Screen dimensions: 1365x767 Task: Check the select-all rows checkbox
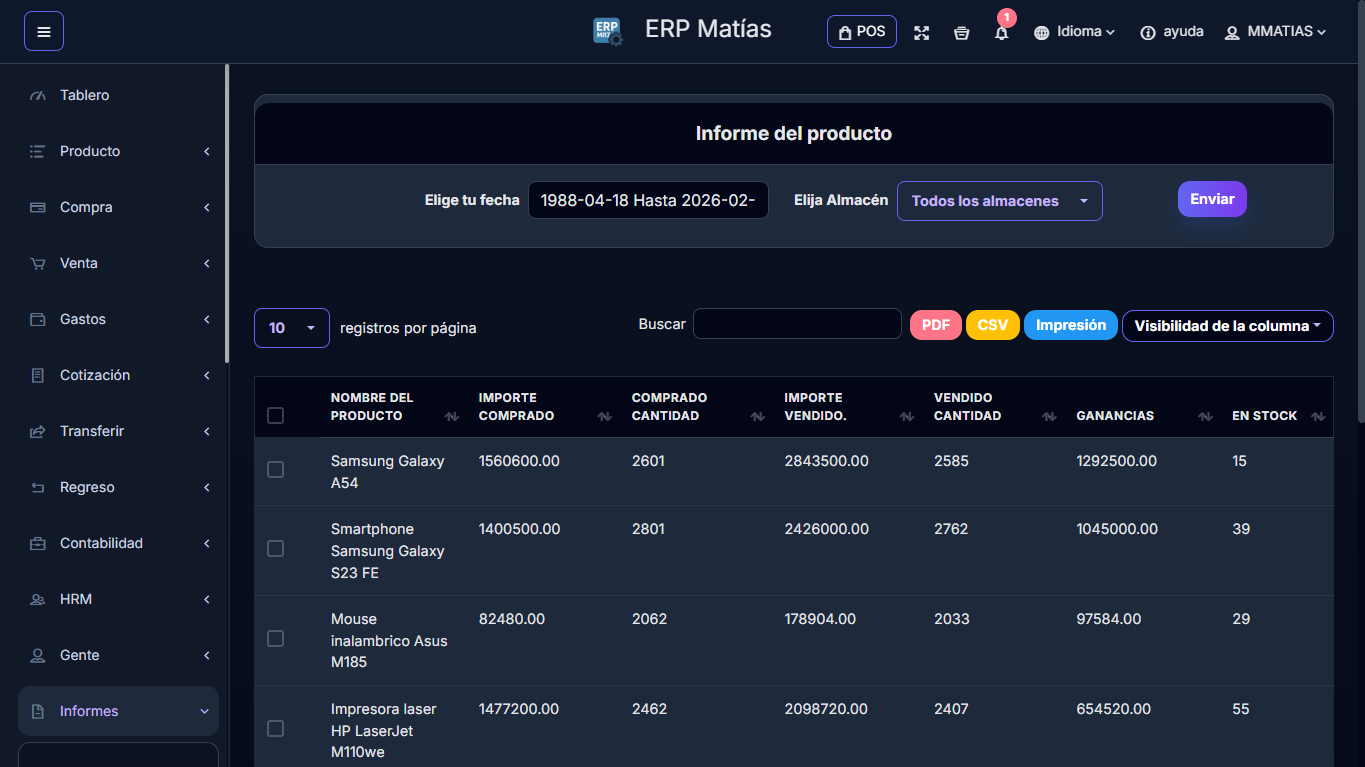[276, 415]
